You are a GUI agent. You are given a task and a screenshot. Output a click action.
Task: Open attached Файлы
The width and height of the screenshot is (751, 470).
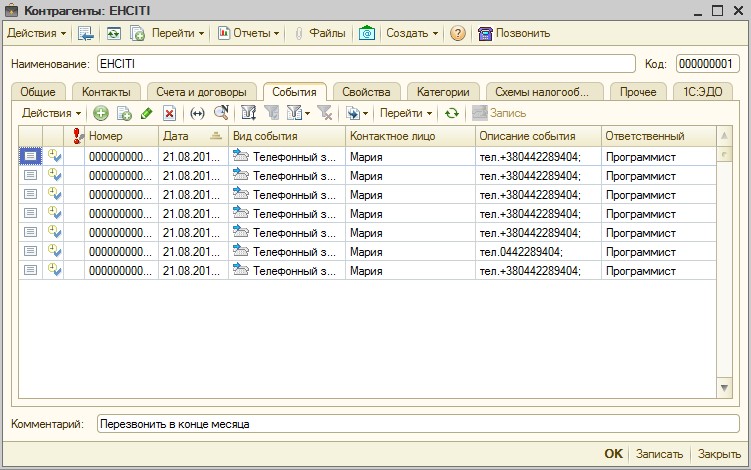320,33
